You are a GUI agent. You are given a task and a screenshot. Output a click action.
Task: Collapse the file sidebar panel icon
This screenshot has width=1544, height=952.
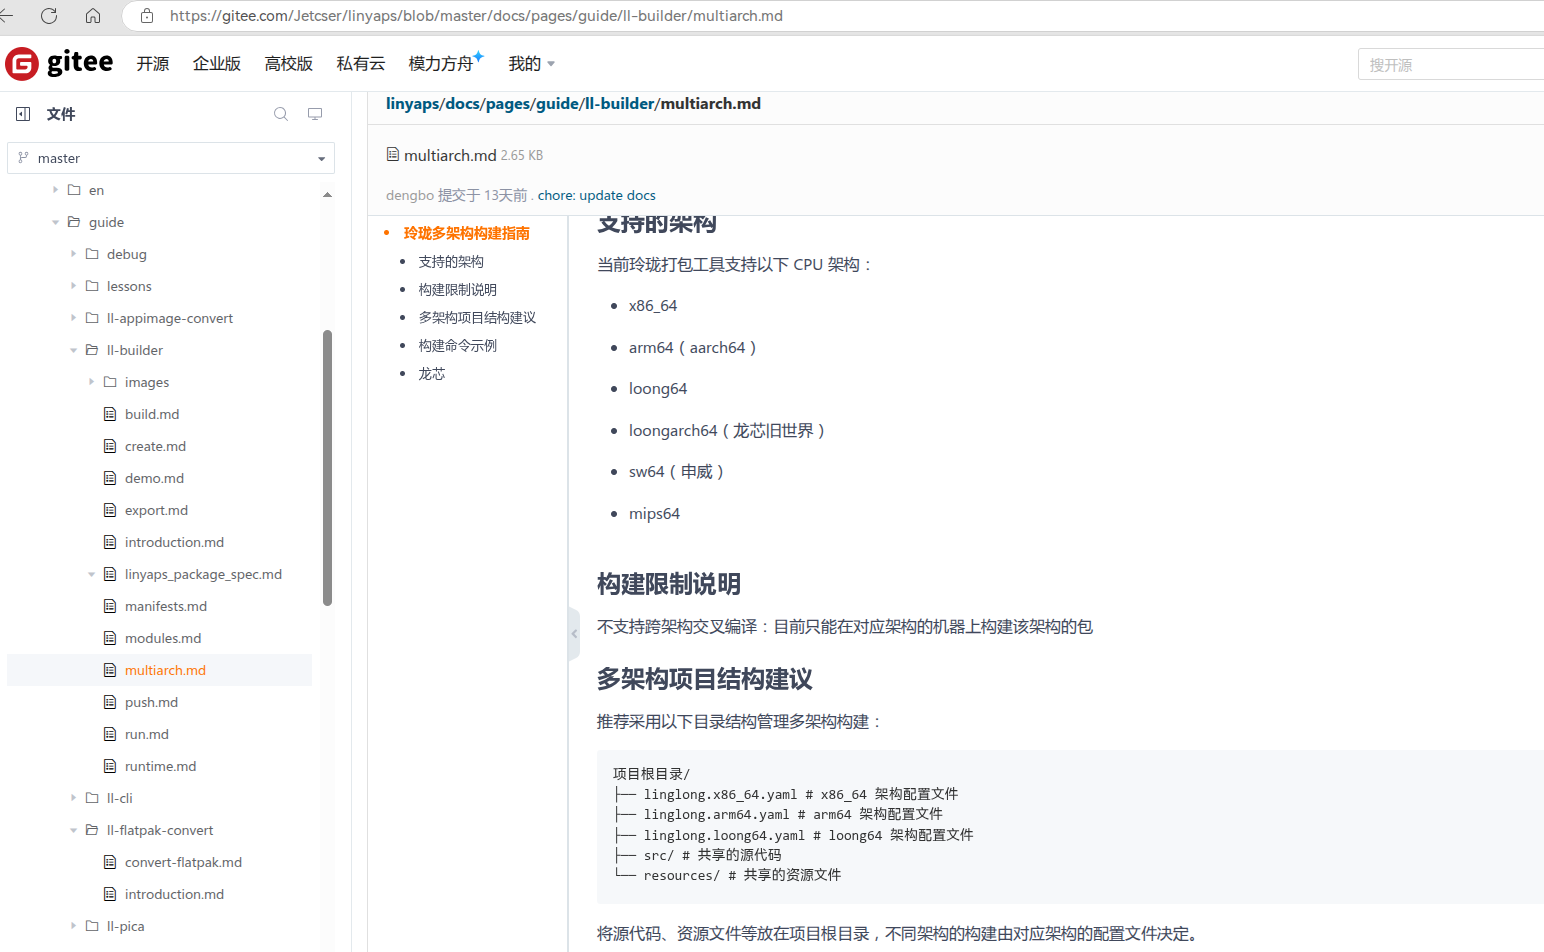[23, 114]
